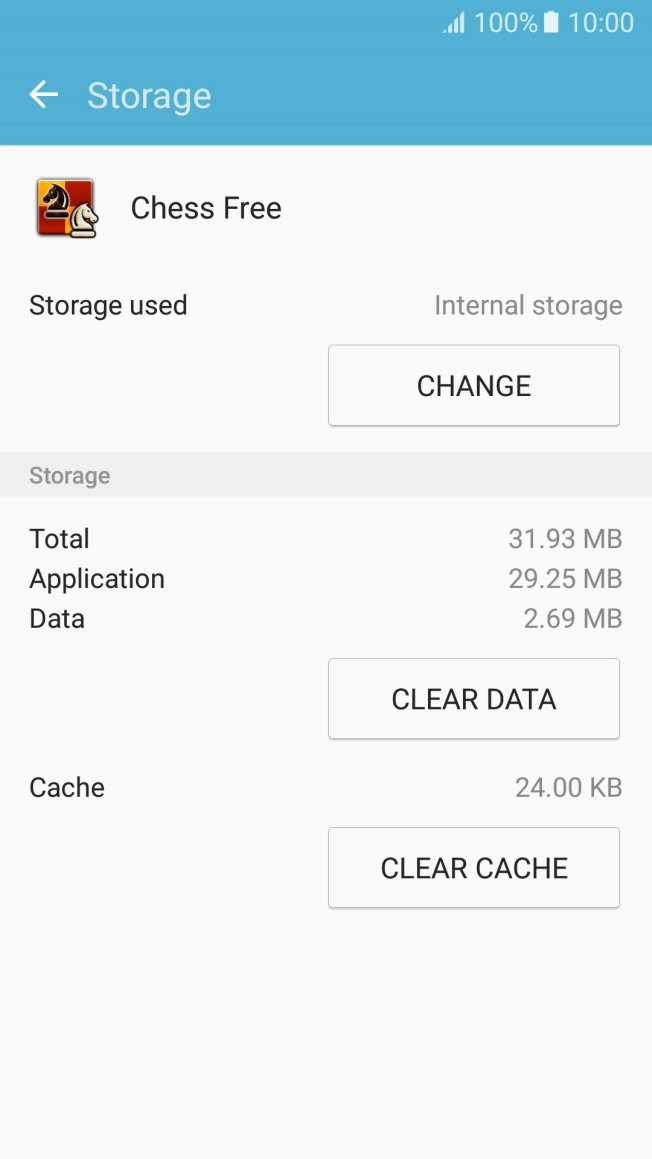Tap the Cache 24.00 KB value
The width and height of the screenshot is (652, 1159).
point(568,787)
